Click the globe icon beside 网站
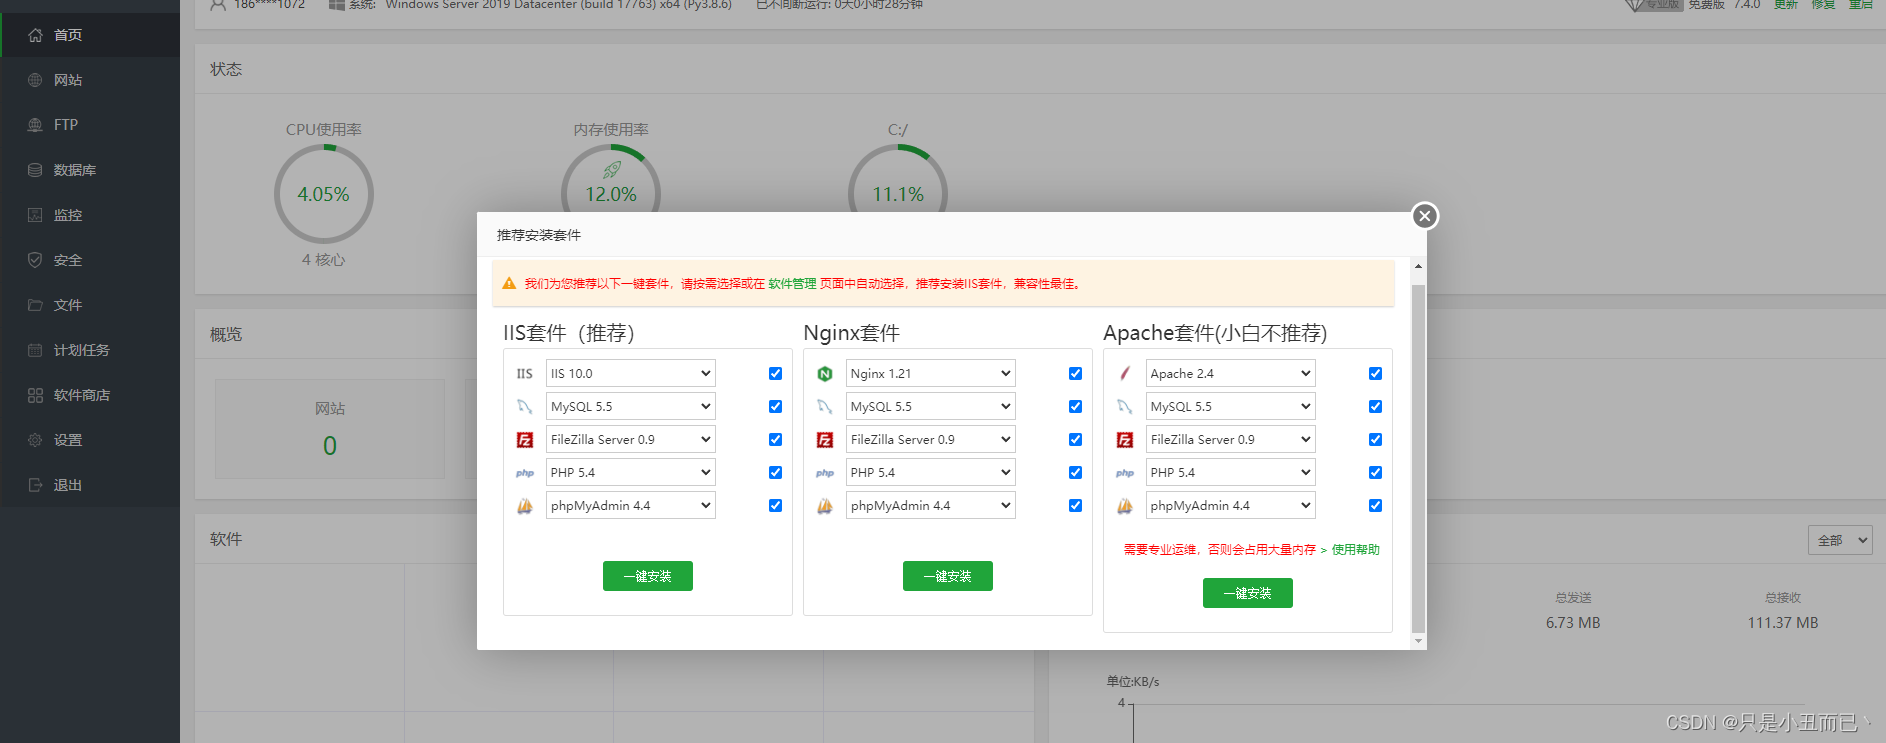The width and height of the screenshot is (1886, 743). pos(35,80)
